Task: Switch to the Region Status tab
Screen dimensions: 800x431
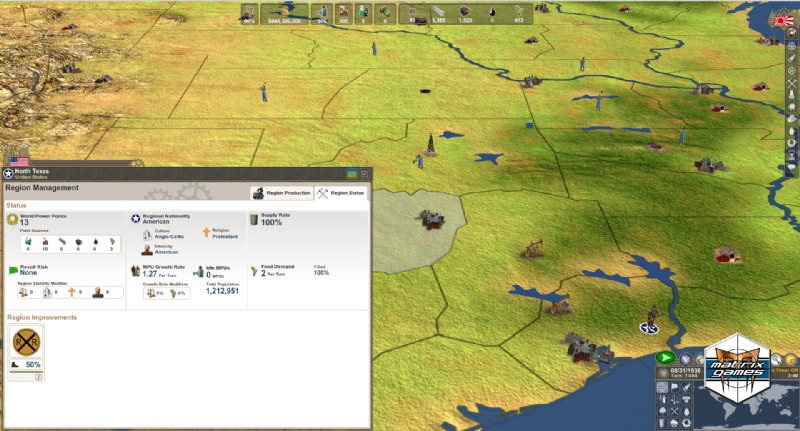Action: pos(341,193)
